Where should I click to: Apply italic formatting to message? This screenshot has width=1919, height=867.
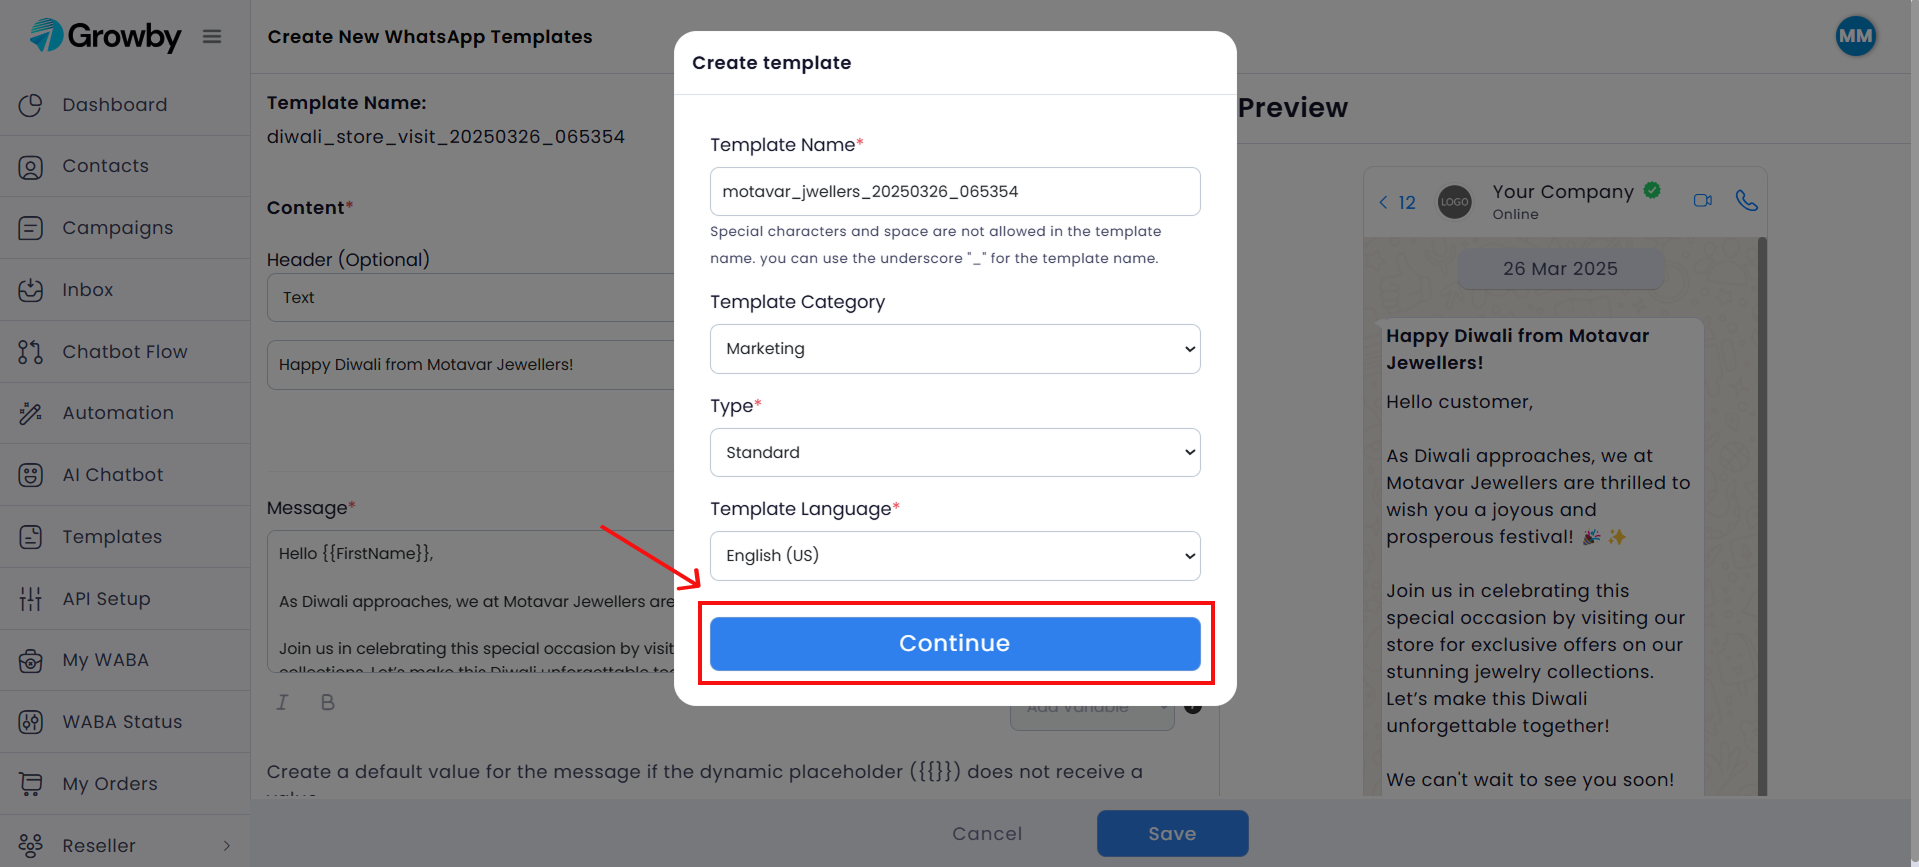tap(282, 702)
